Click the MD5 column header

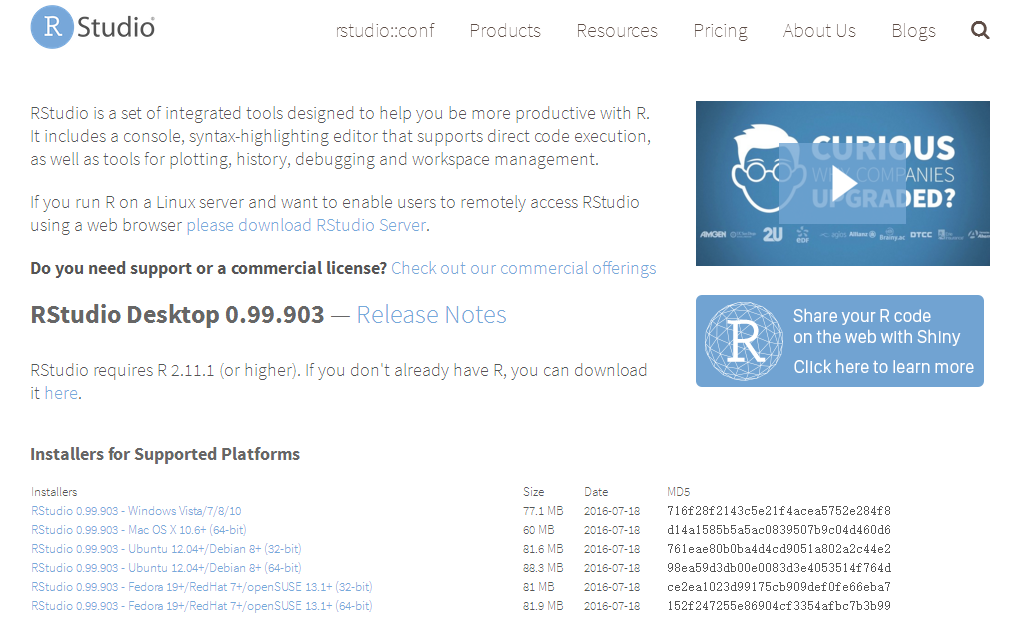pos(678,492)
